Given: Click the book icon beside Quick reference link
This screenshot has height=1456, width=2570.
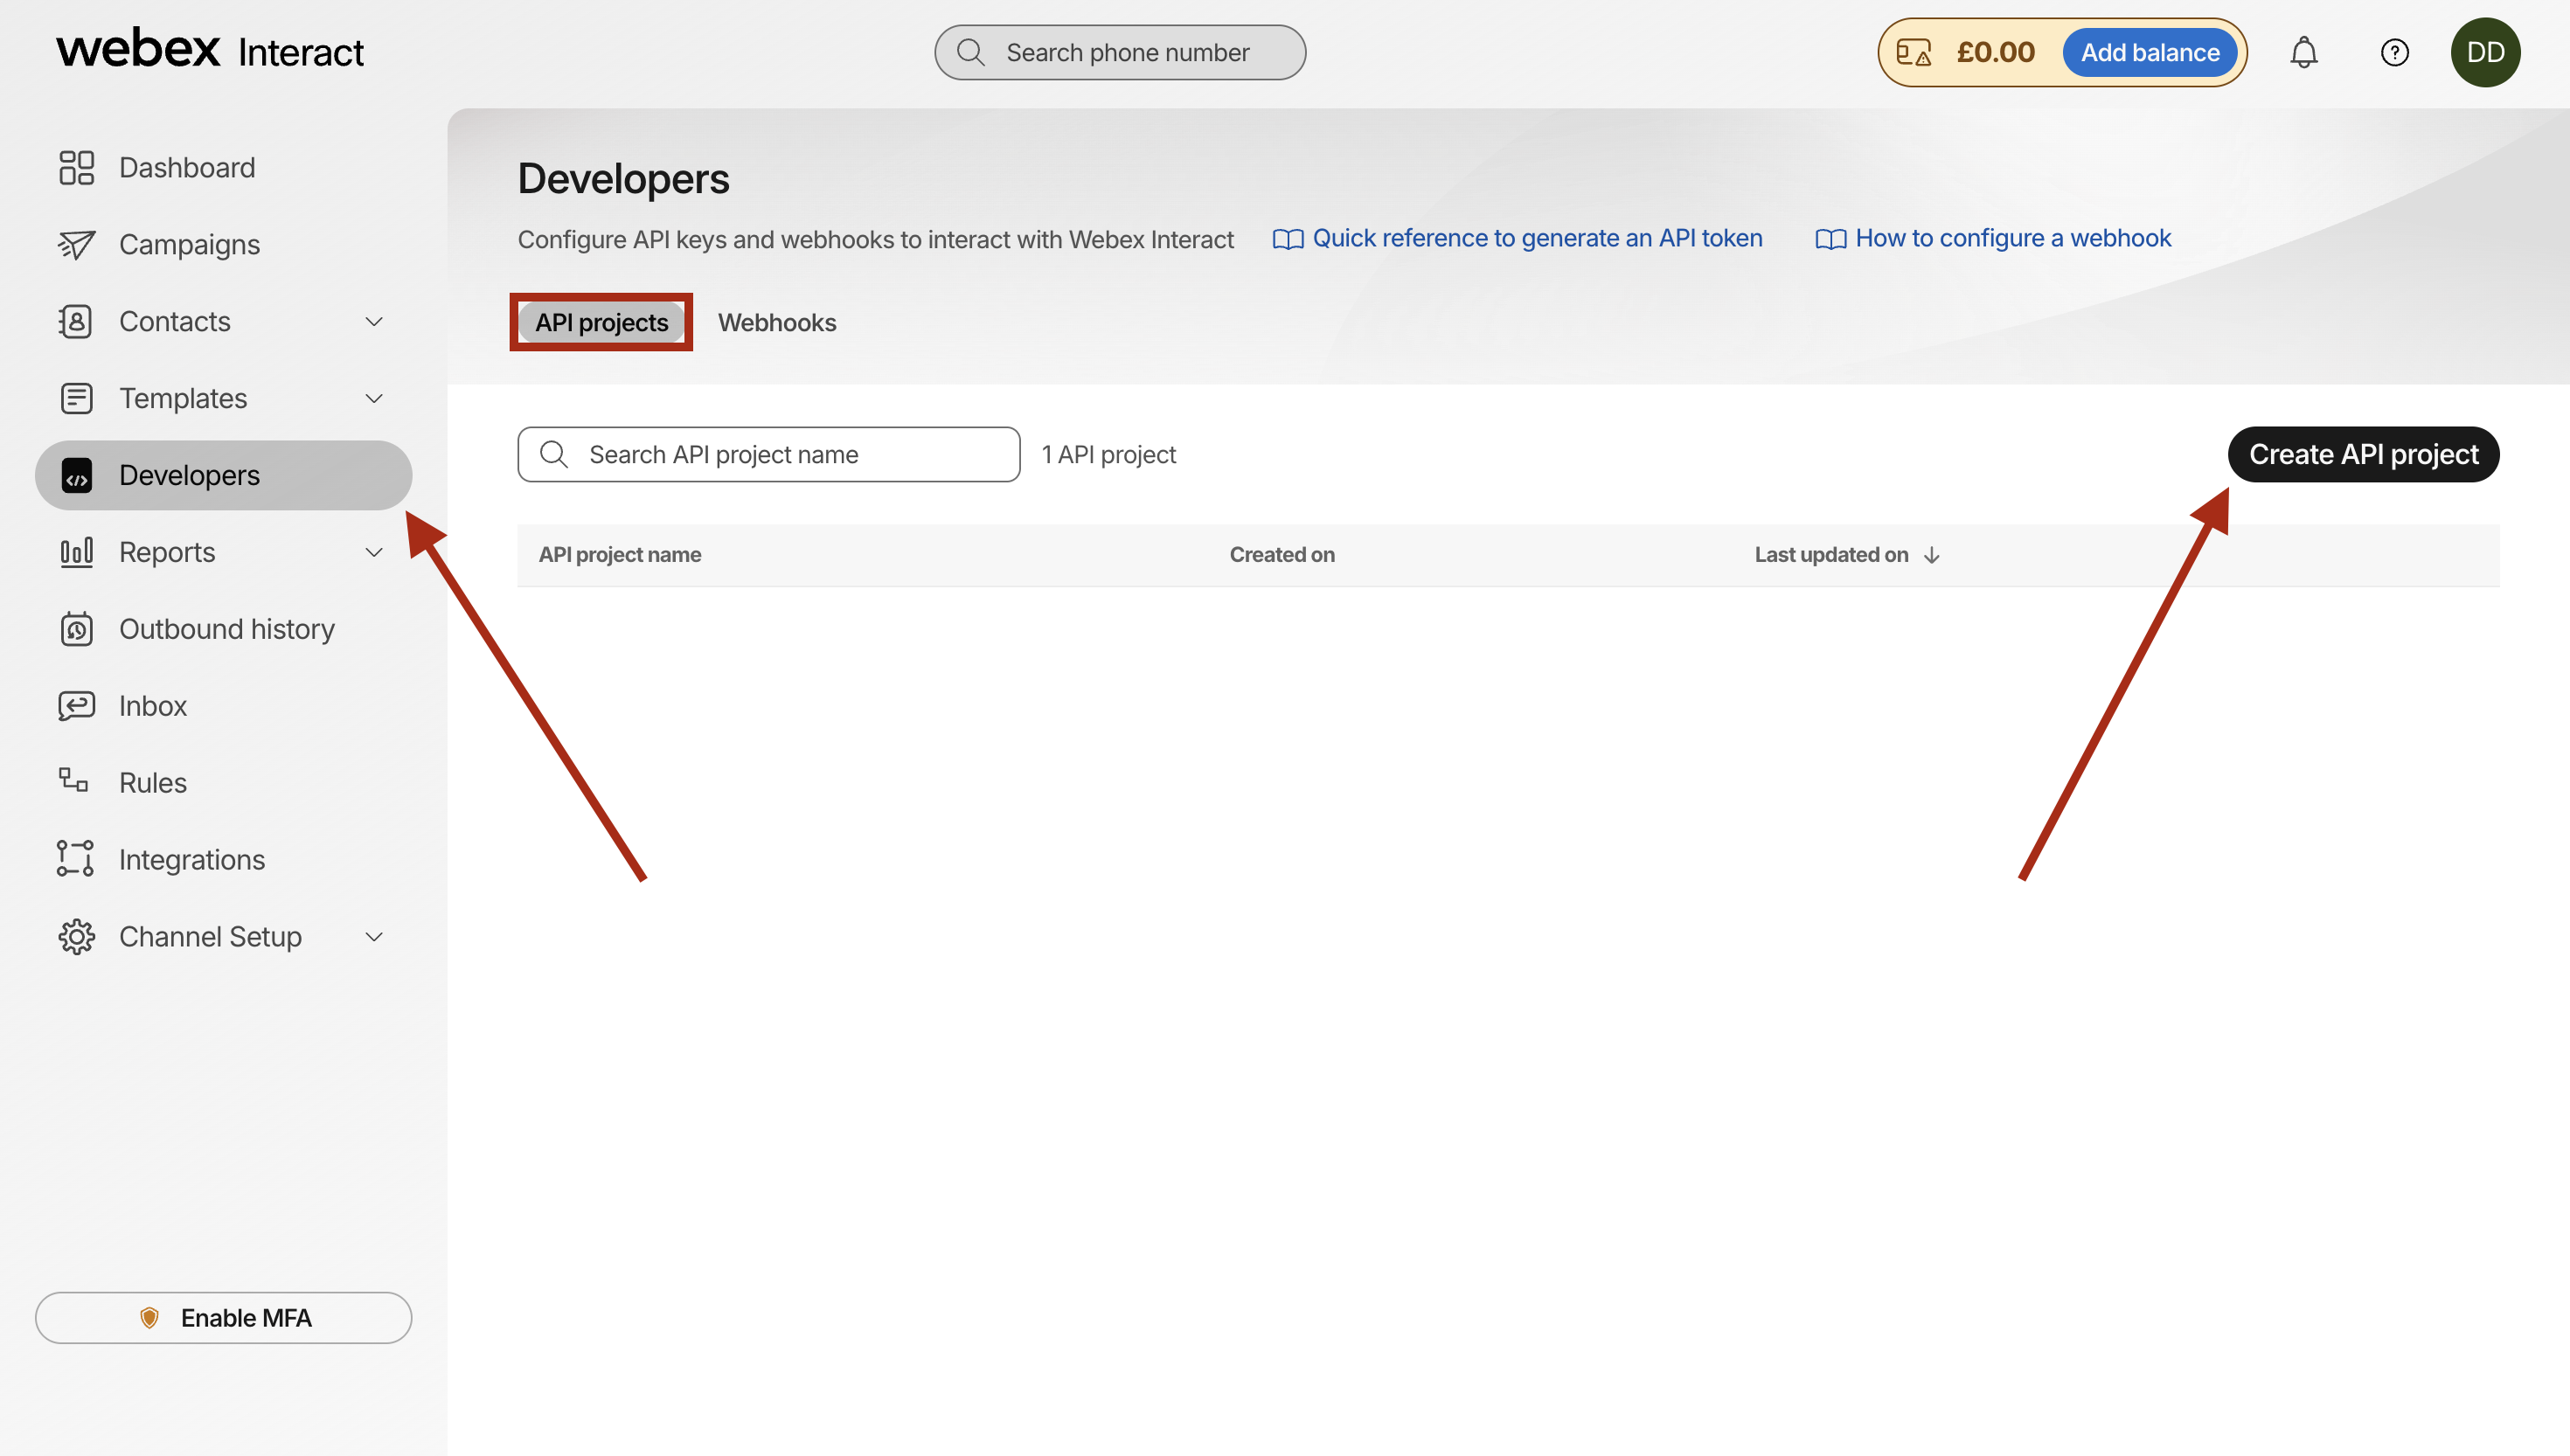Looking at the screenshot, I should (1288, 239).
